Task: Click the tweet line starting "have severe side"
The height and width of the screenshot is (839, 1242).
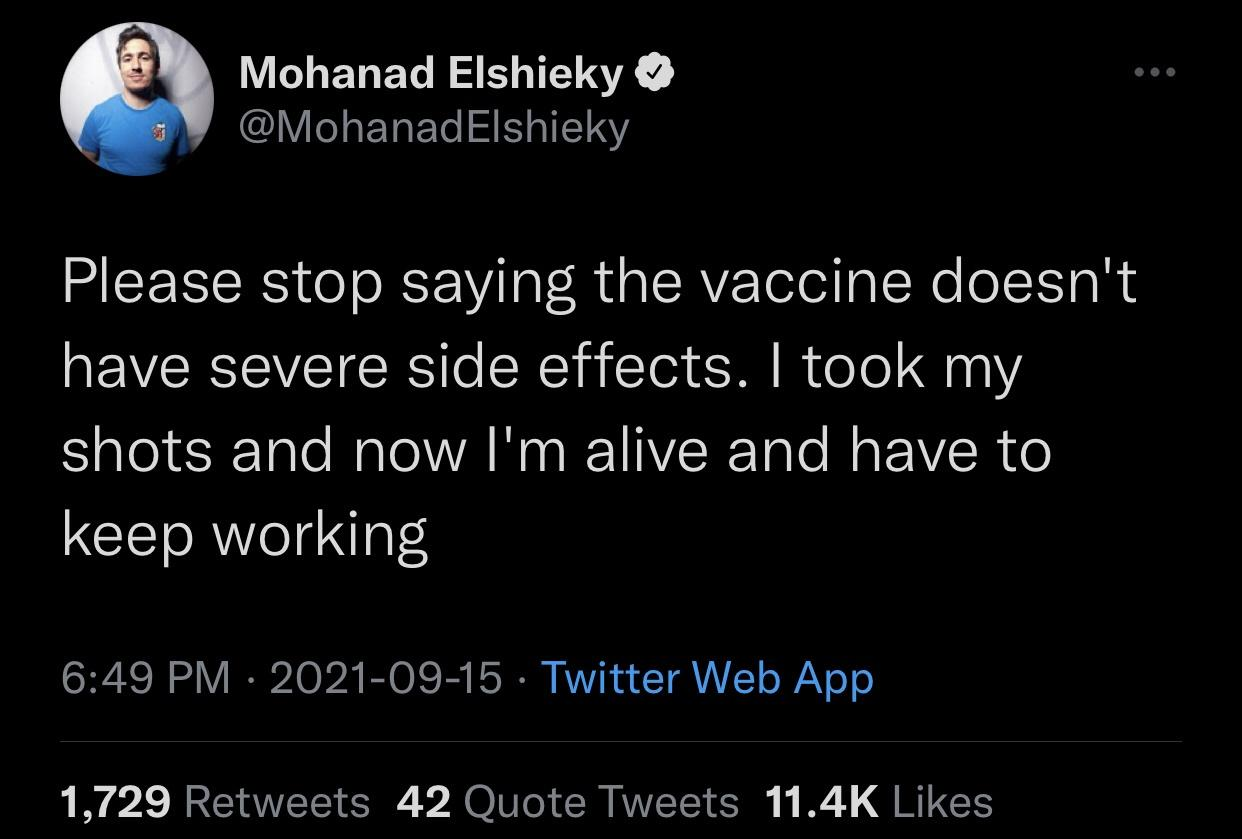Action: [x=541, y=367]
